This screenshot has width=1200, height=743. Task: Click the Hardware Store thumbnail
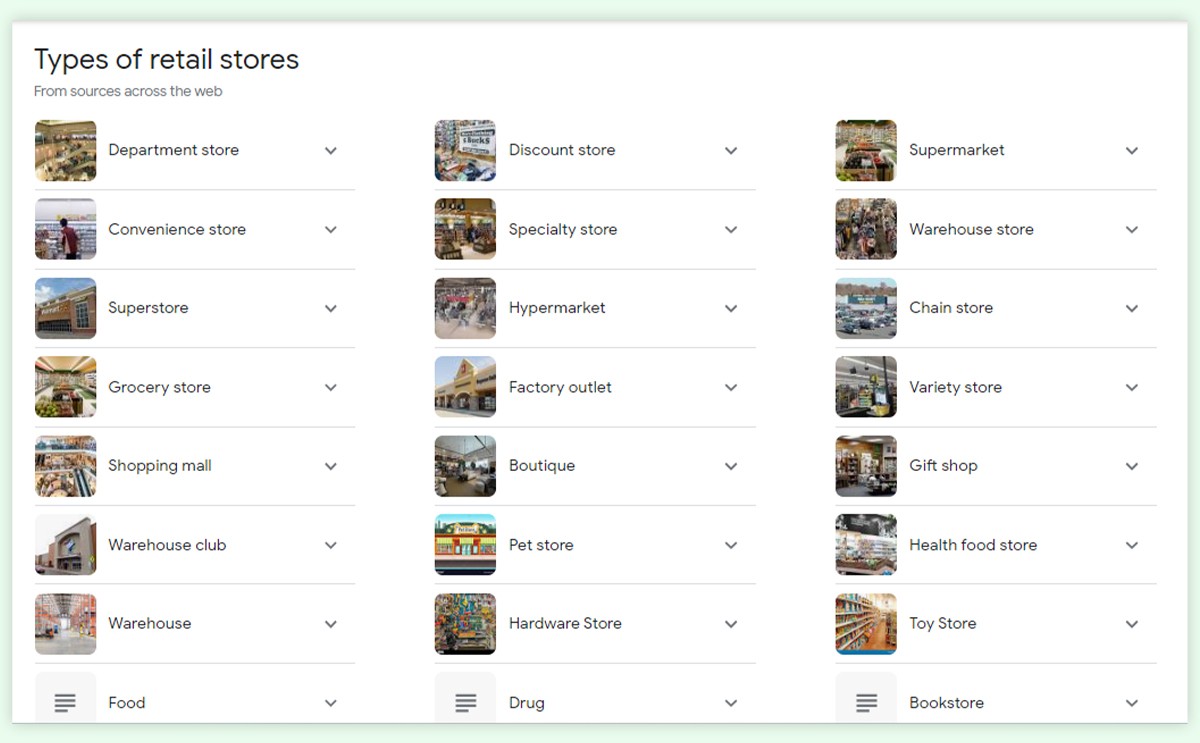(x=465, y=624)
